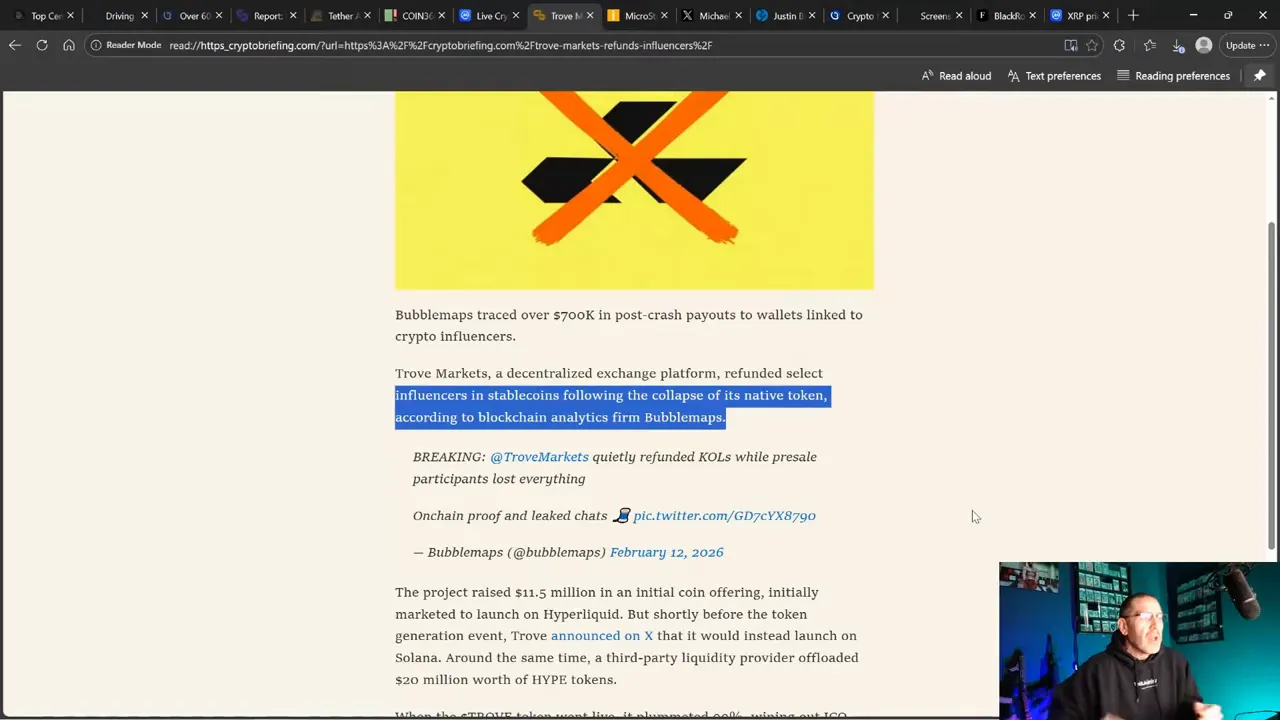Click the Update browser button
Screen dimensions: 1280x720
click(1240, 45)
